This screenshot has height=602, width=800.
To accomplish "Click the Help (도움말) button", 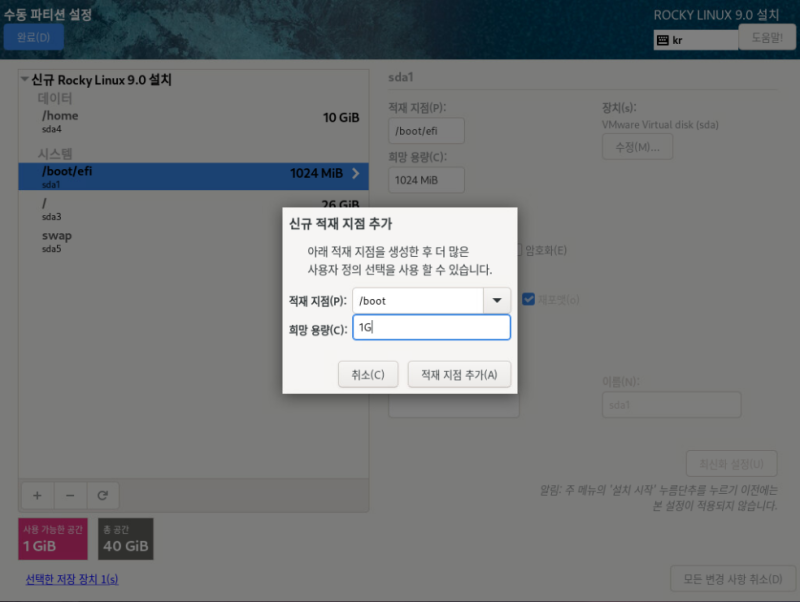I will (767, 37).
